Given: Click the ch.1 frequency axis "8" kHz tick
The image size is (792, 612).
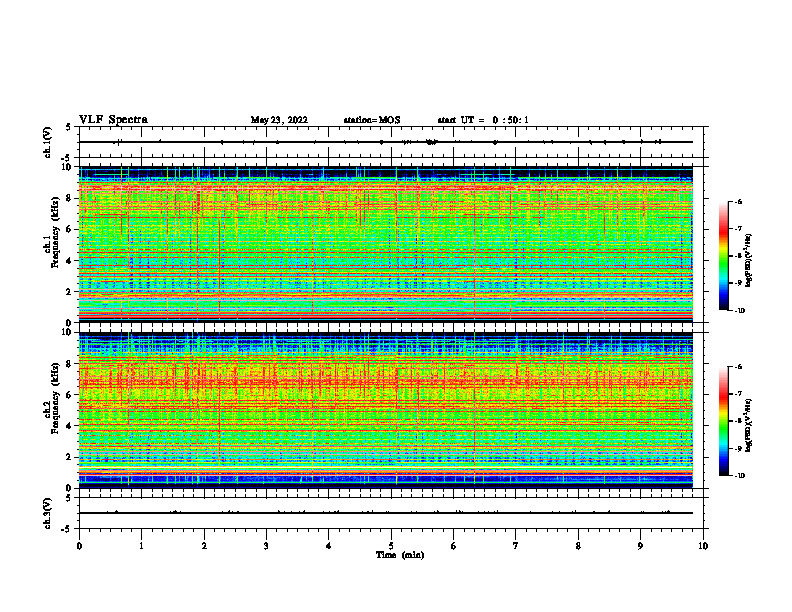Looking at the screenshot, I should coord(70,198).
